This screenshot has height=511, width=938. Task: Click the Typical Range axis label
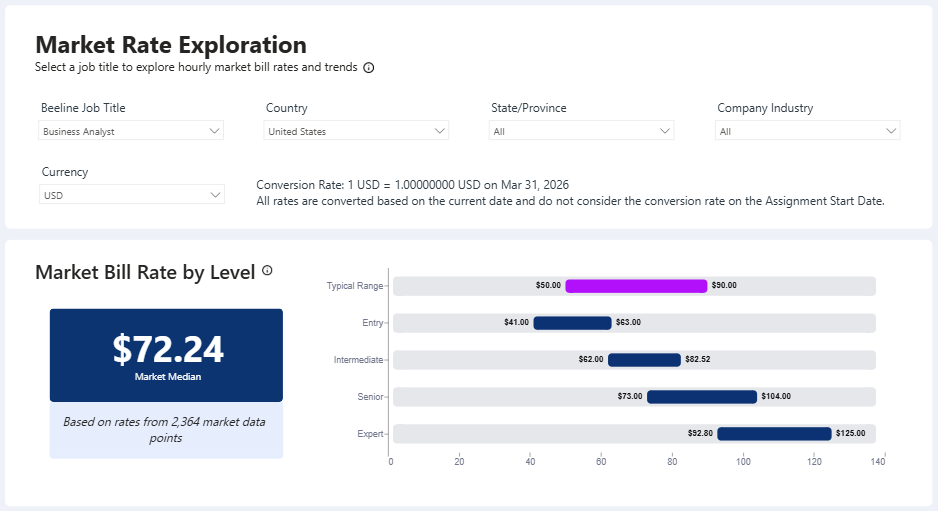click(355, 286)
